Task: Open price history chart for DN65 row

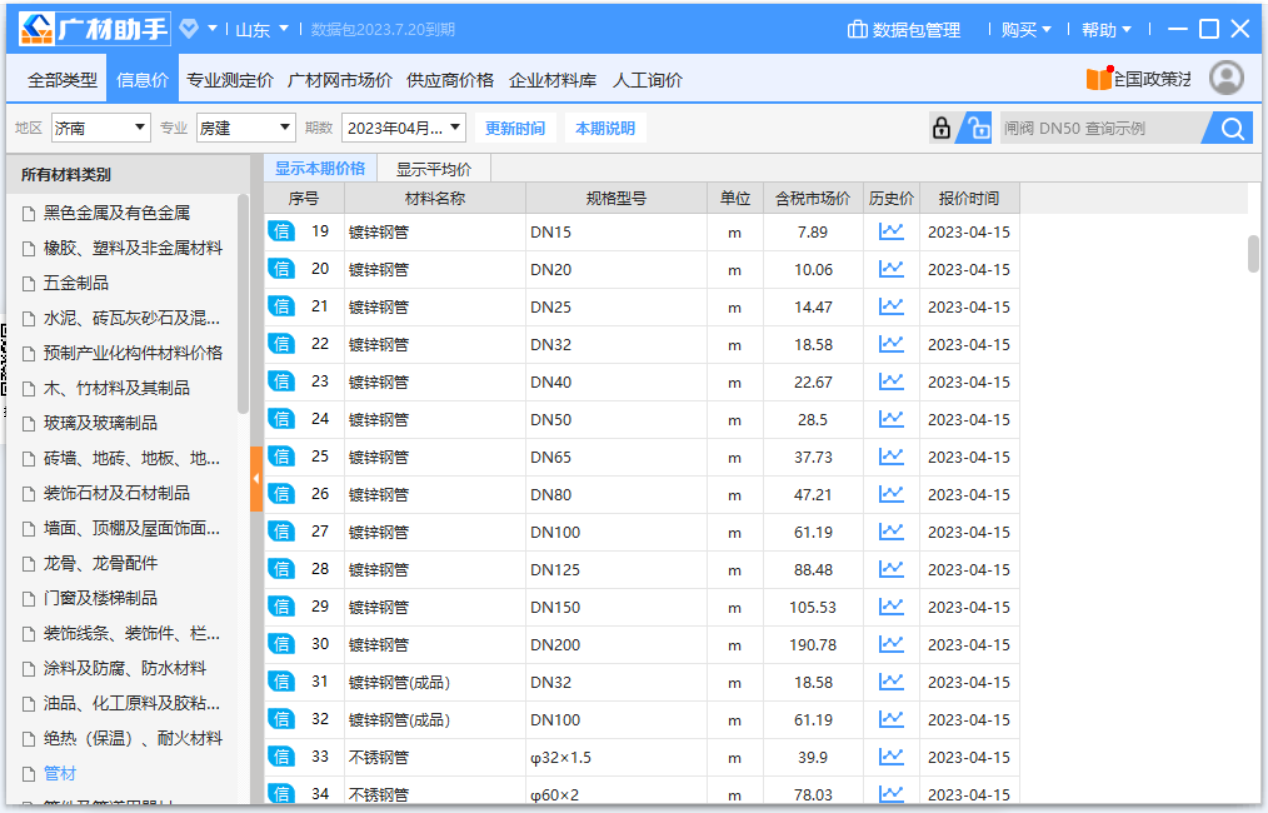Action: (x=891, y=456)
